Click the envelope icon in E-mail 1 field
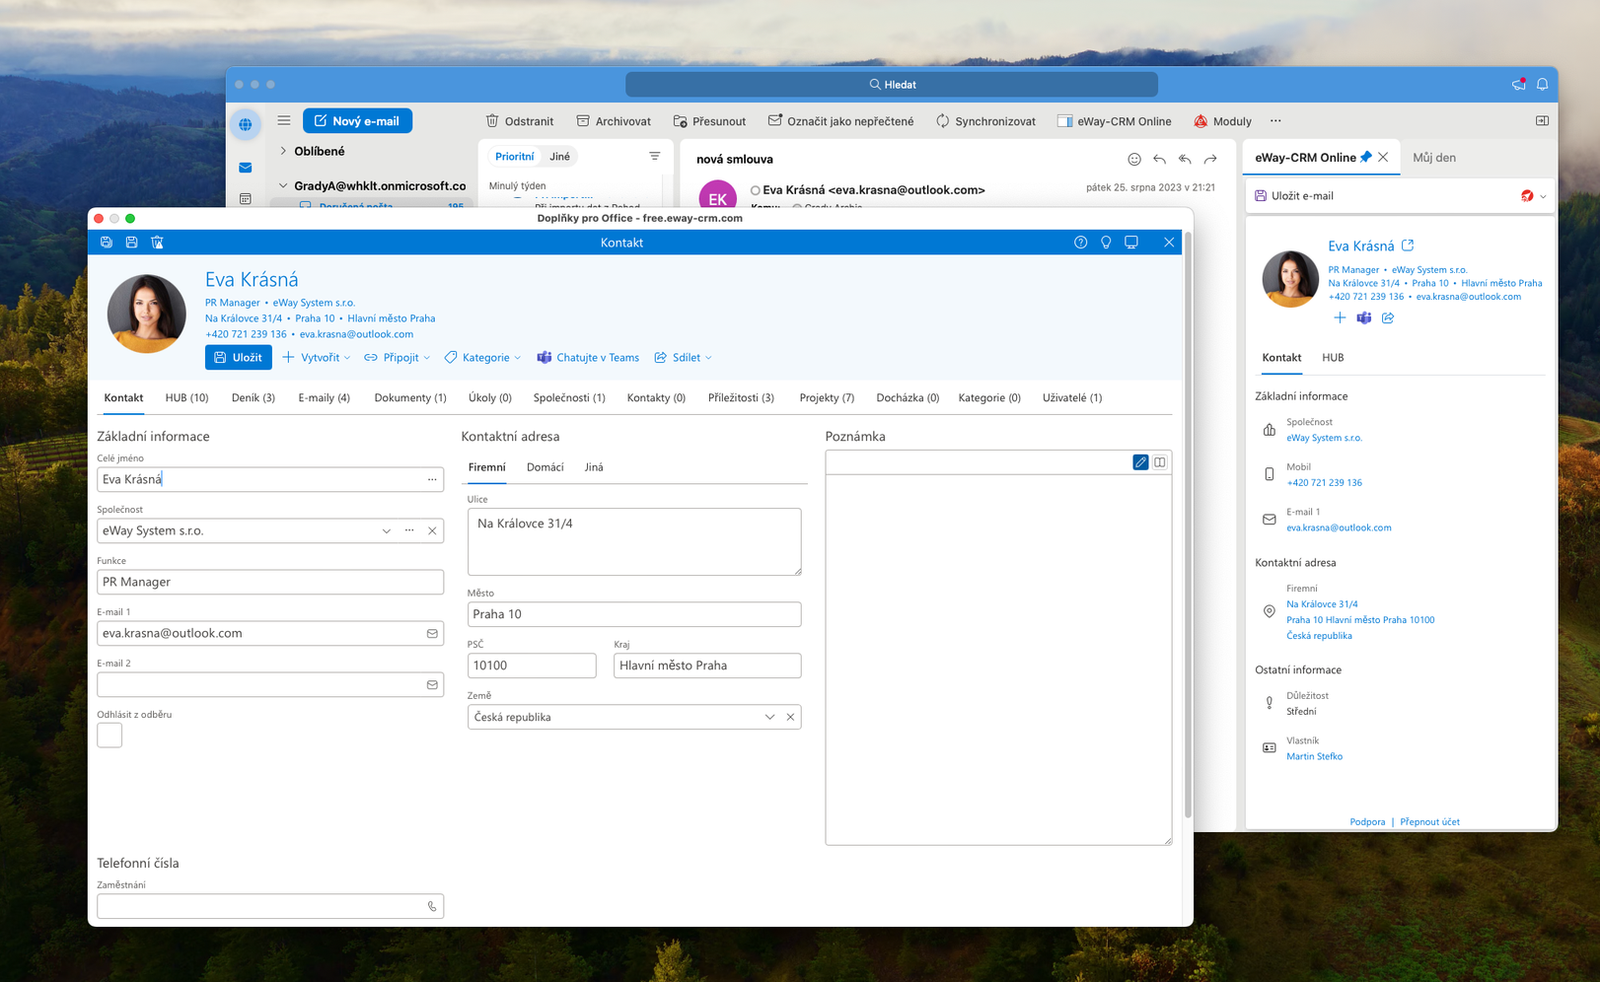The height and width of the screenshot is (982, 1600). [x=432, y=633]
